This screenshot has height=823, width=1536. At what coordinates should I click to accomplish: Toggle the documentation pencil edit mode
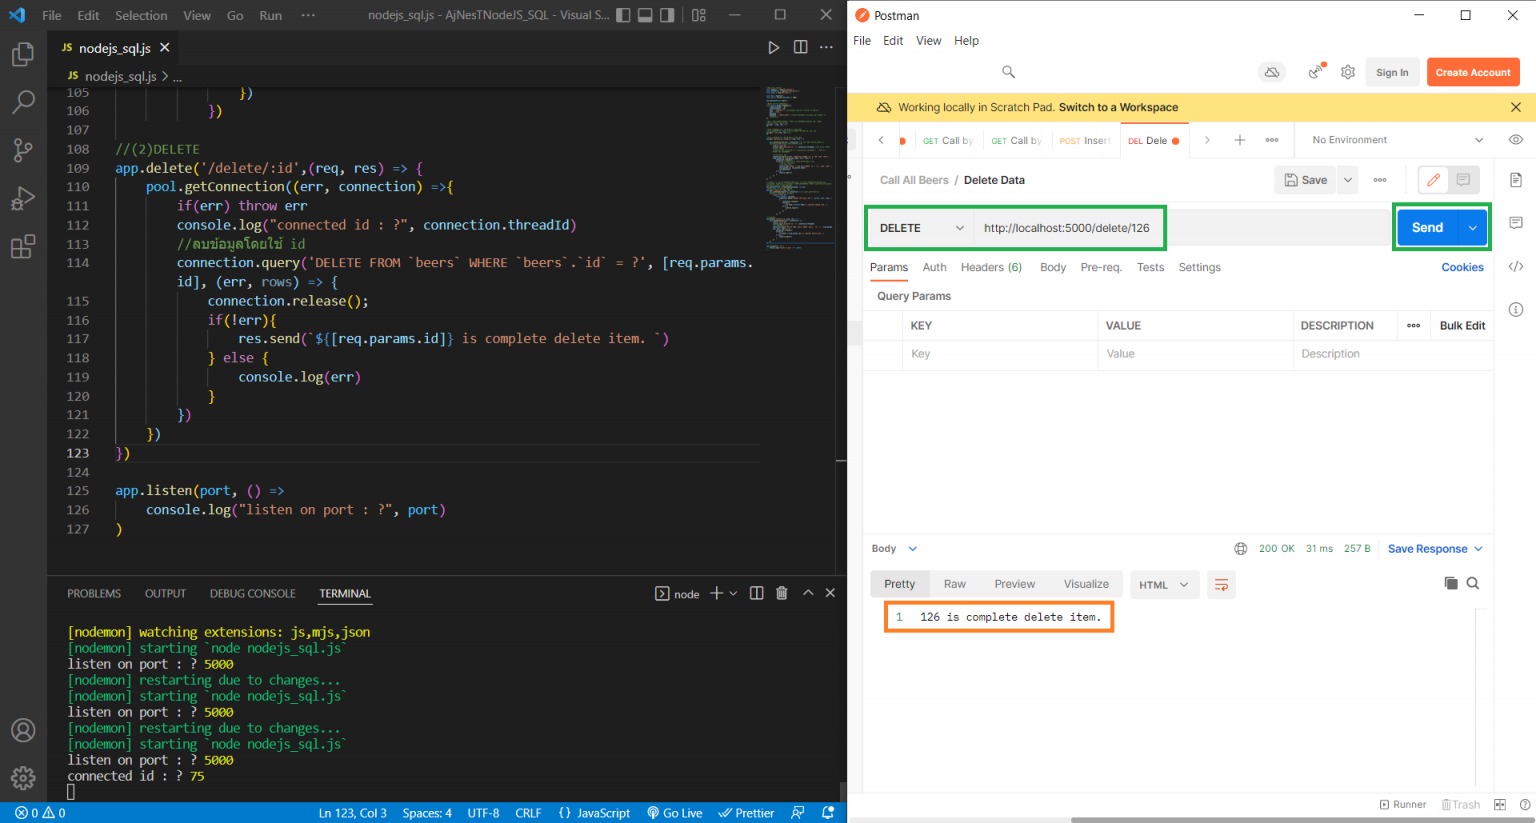(x=1432, y=179)
